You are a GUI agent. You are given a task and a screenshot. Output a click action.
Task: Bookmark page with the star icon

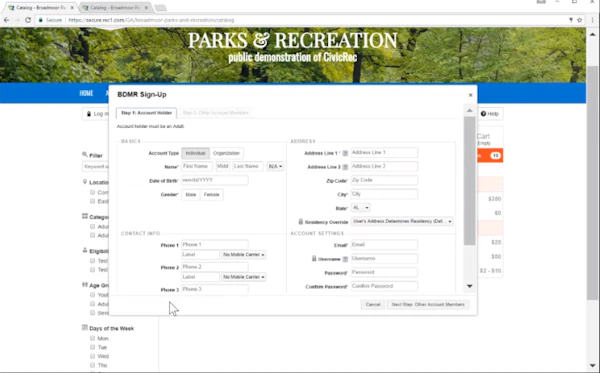(580, 20)
